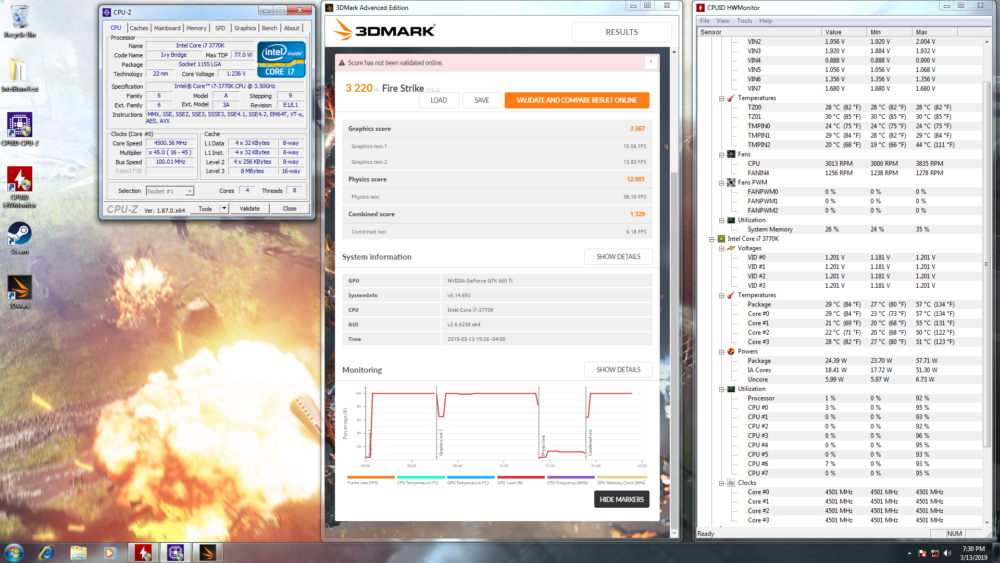1000x563 pixels.
Task: Show hidden icons in the system tray
Action: (x=909, y=553)
